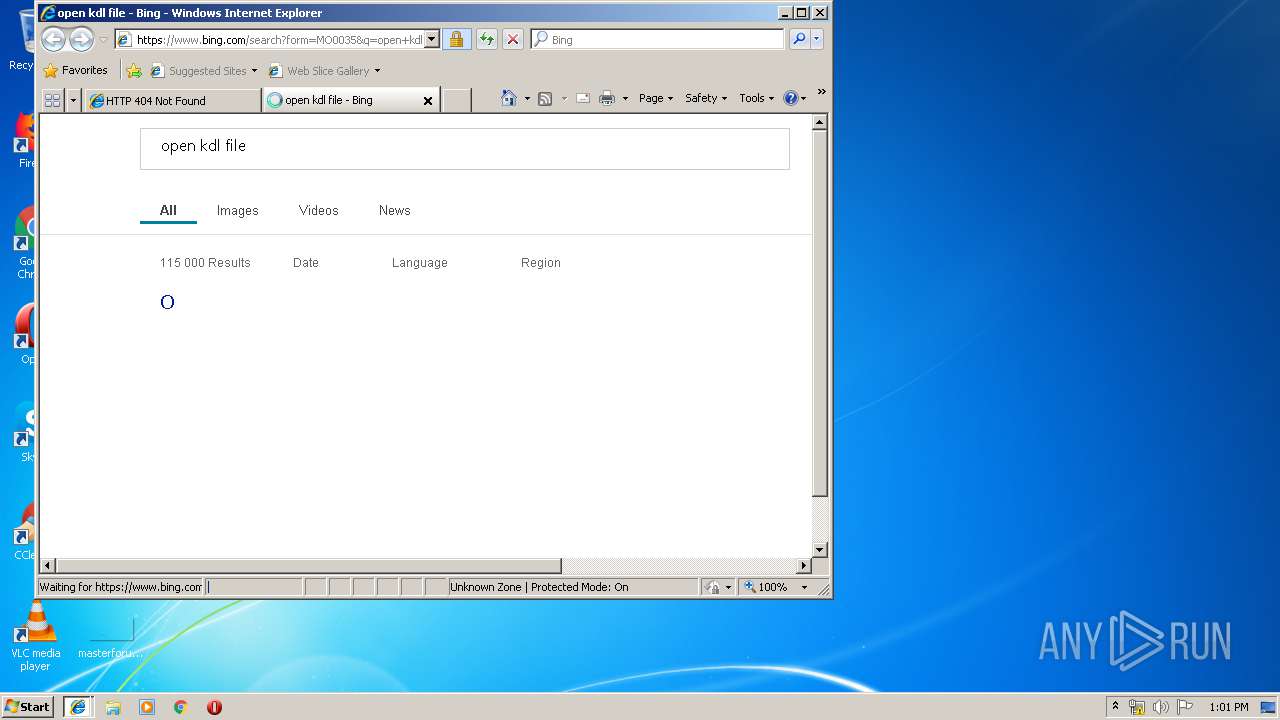The width and height of the screenshot is (1280, 720).
Task: Open Opera taskbar icon
Action: 214,707
